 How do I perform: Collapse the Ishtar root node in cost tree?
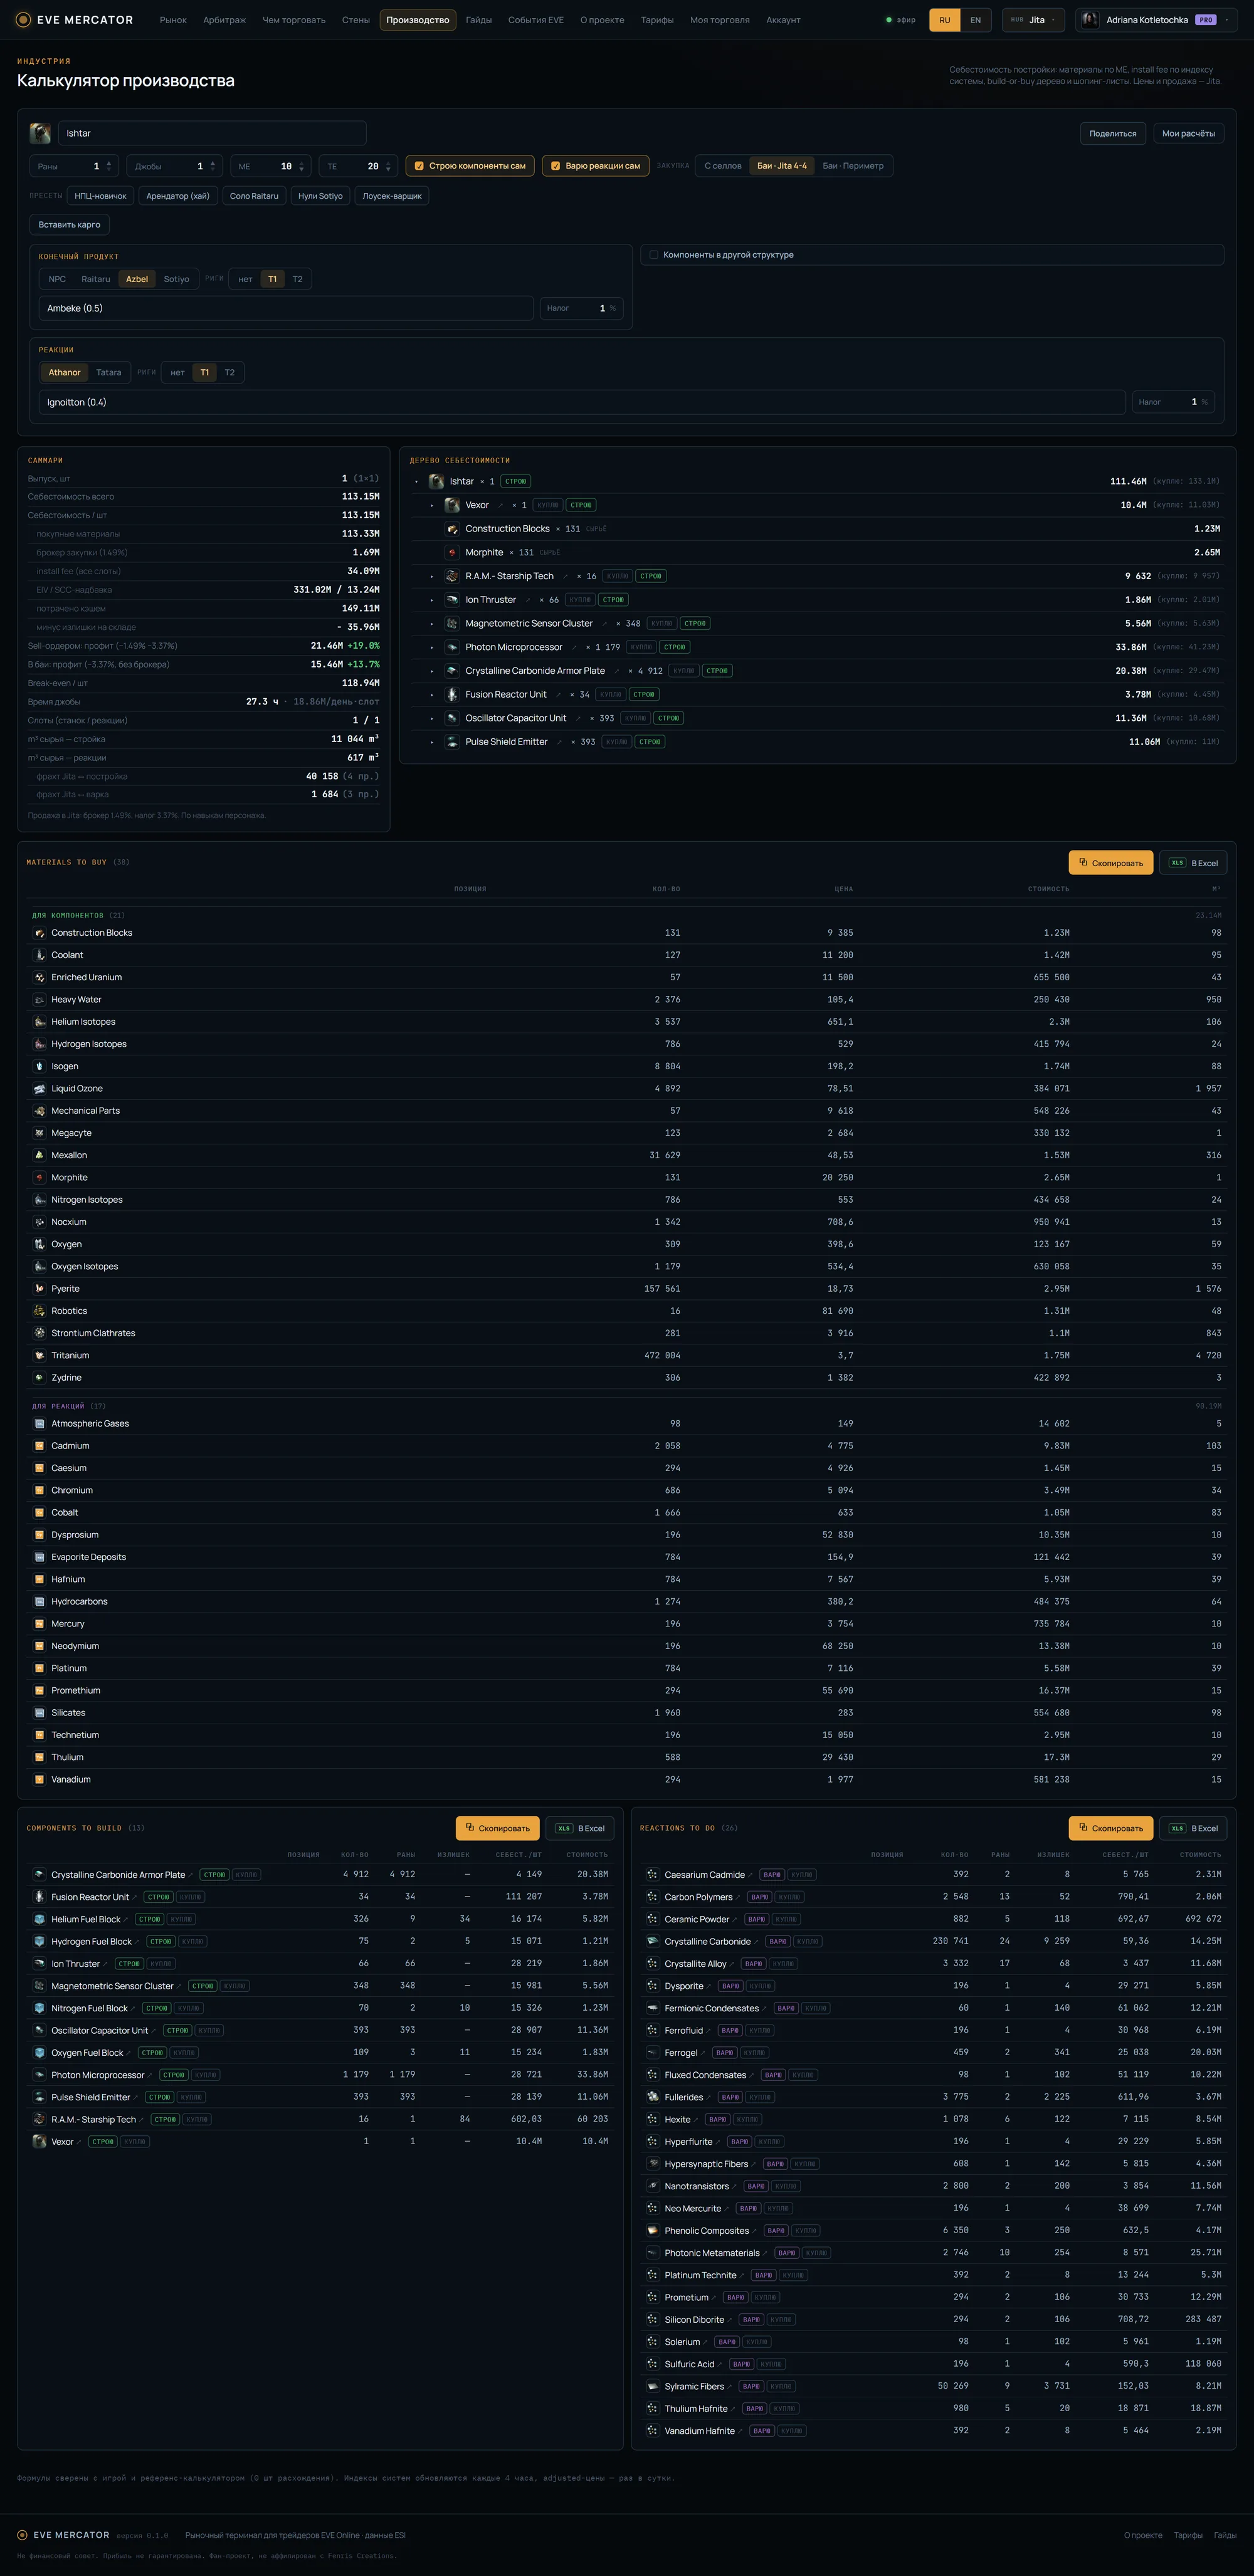click(x=416, y=482)
